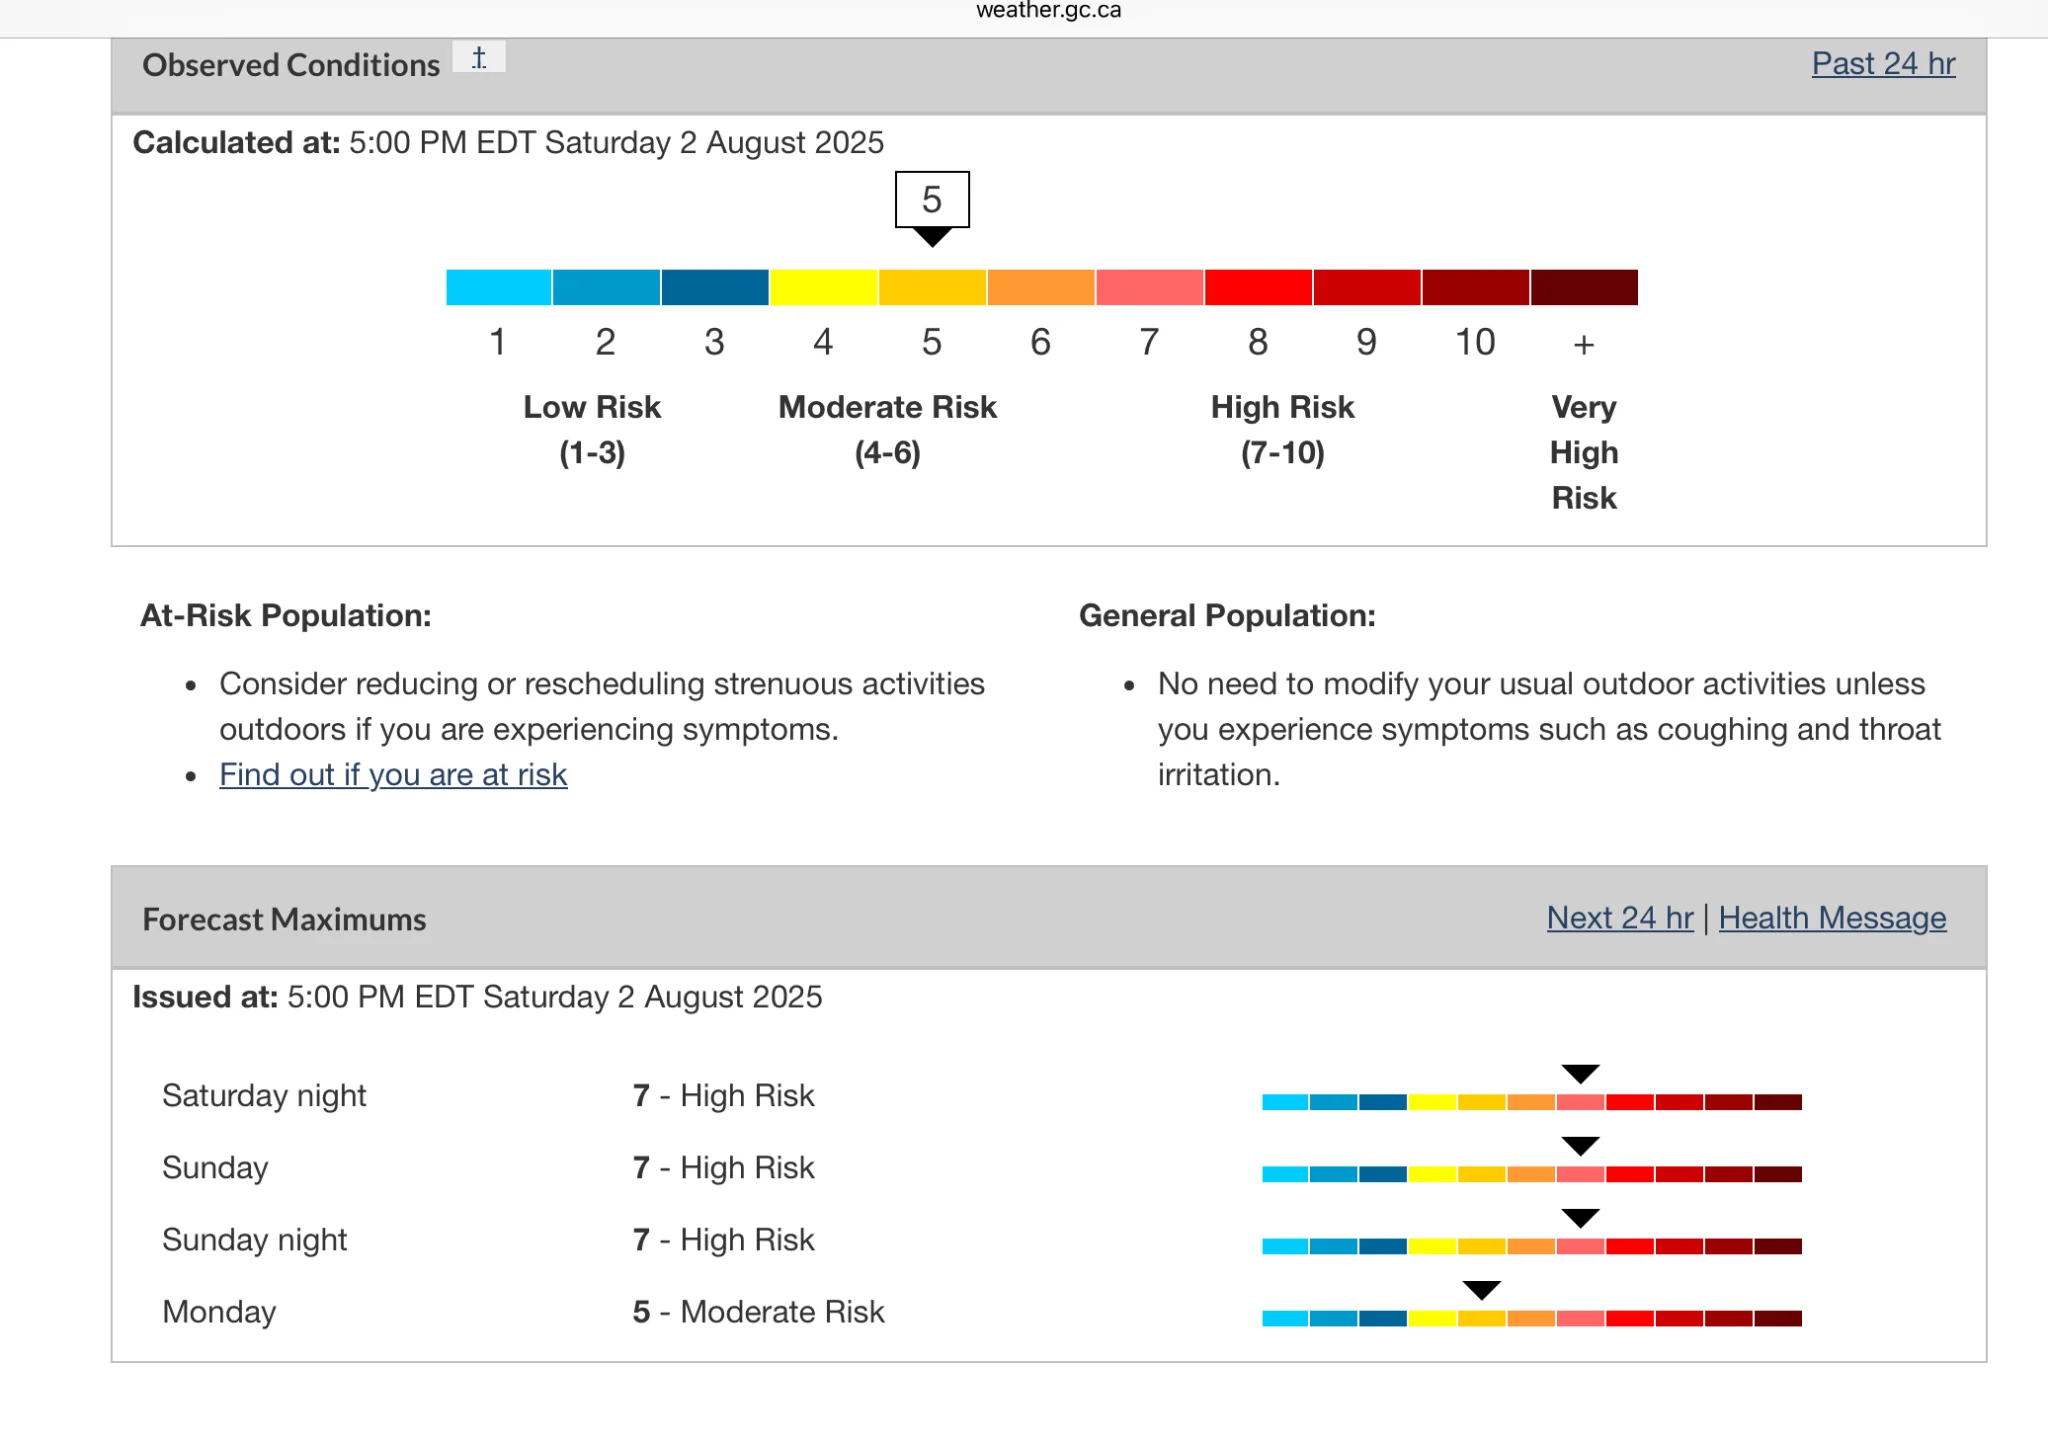This screenshot has height=1442, width=2048.
Task: Click the yellow level 4 swatch on scale
Action: pos(823,287)
